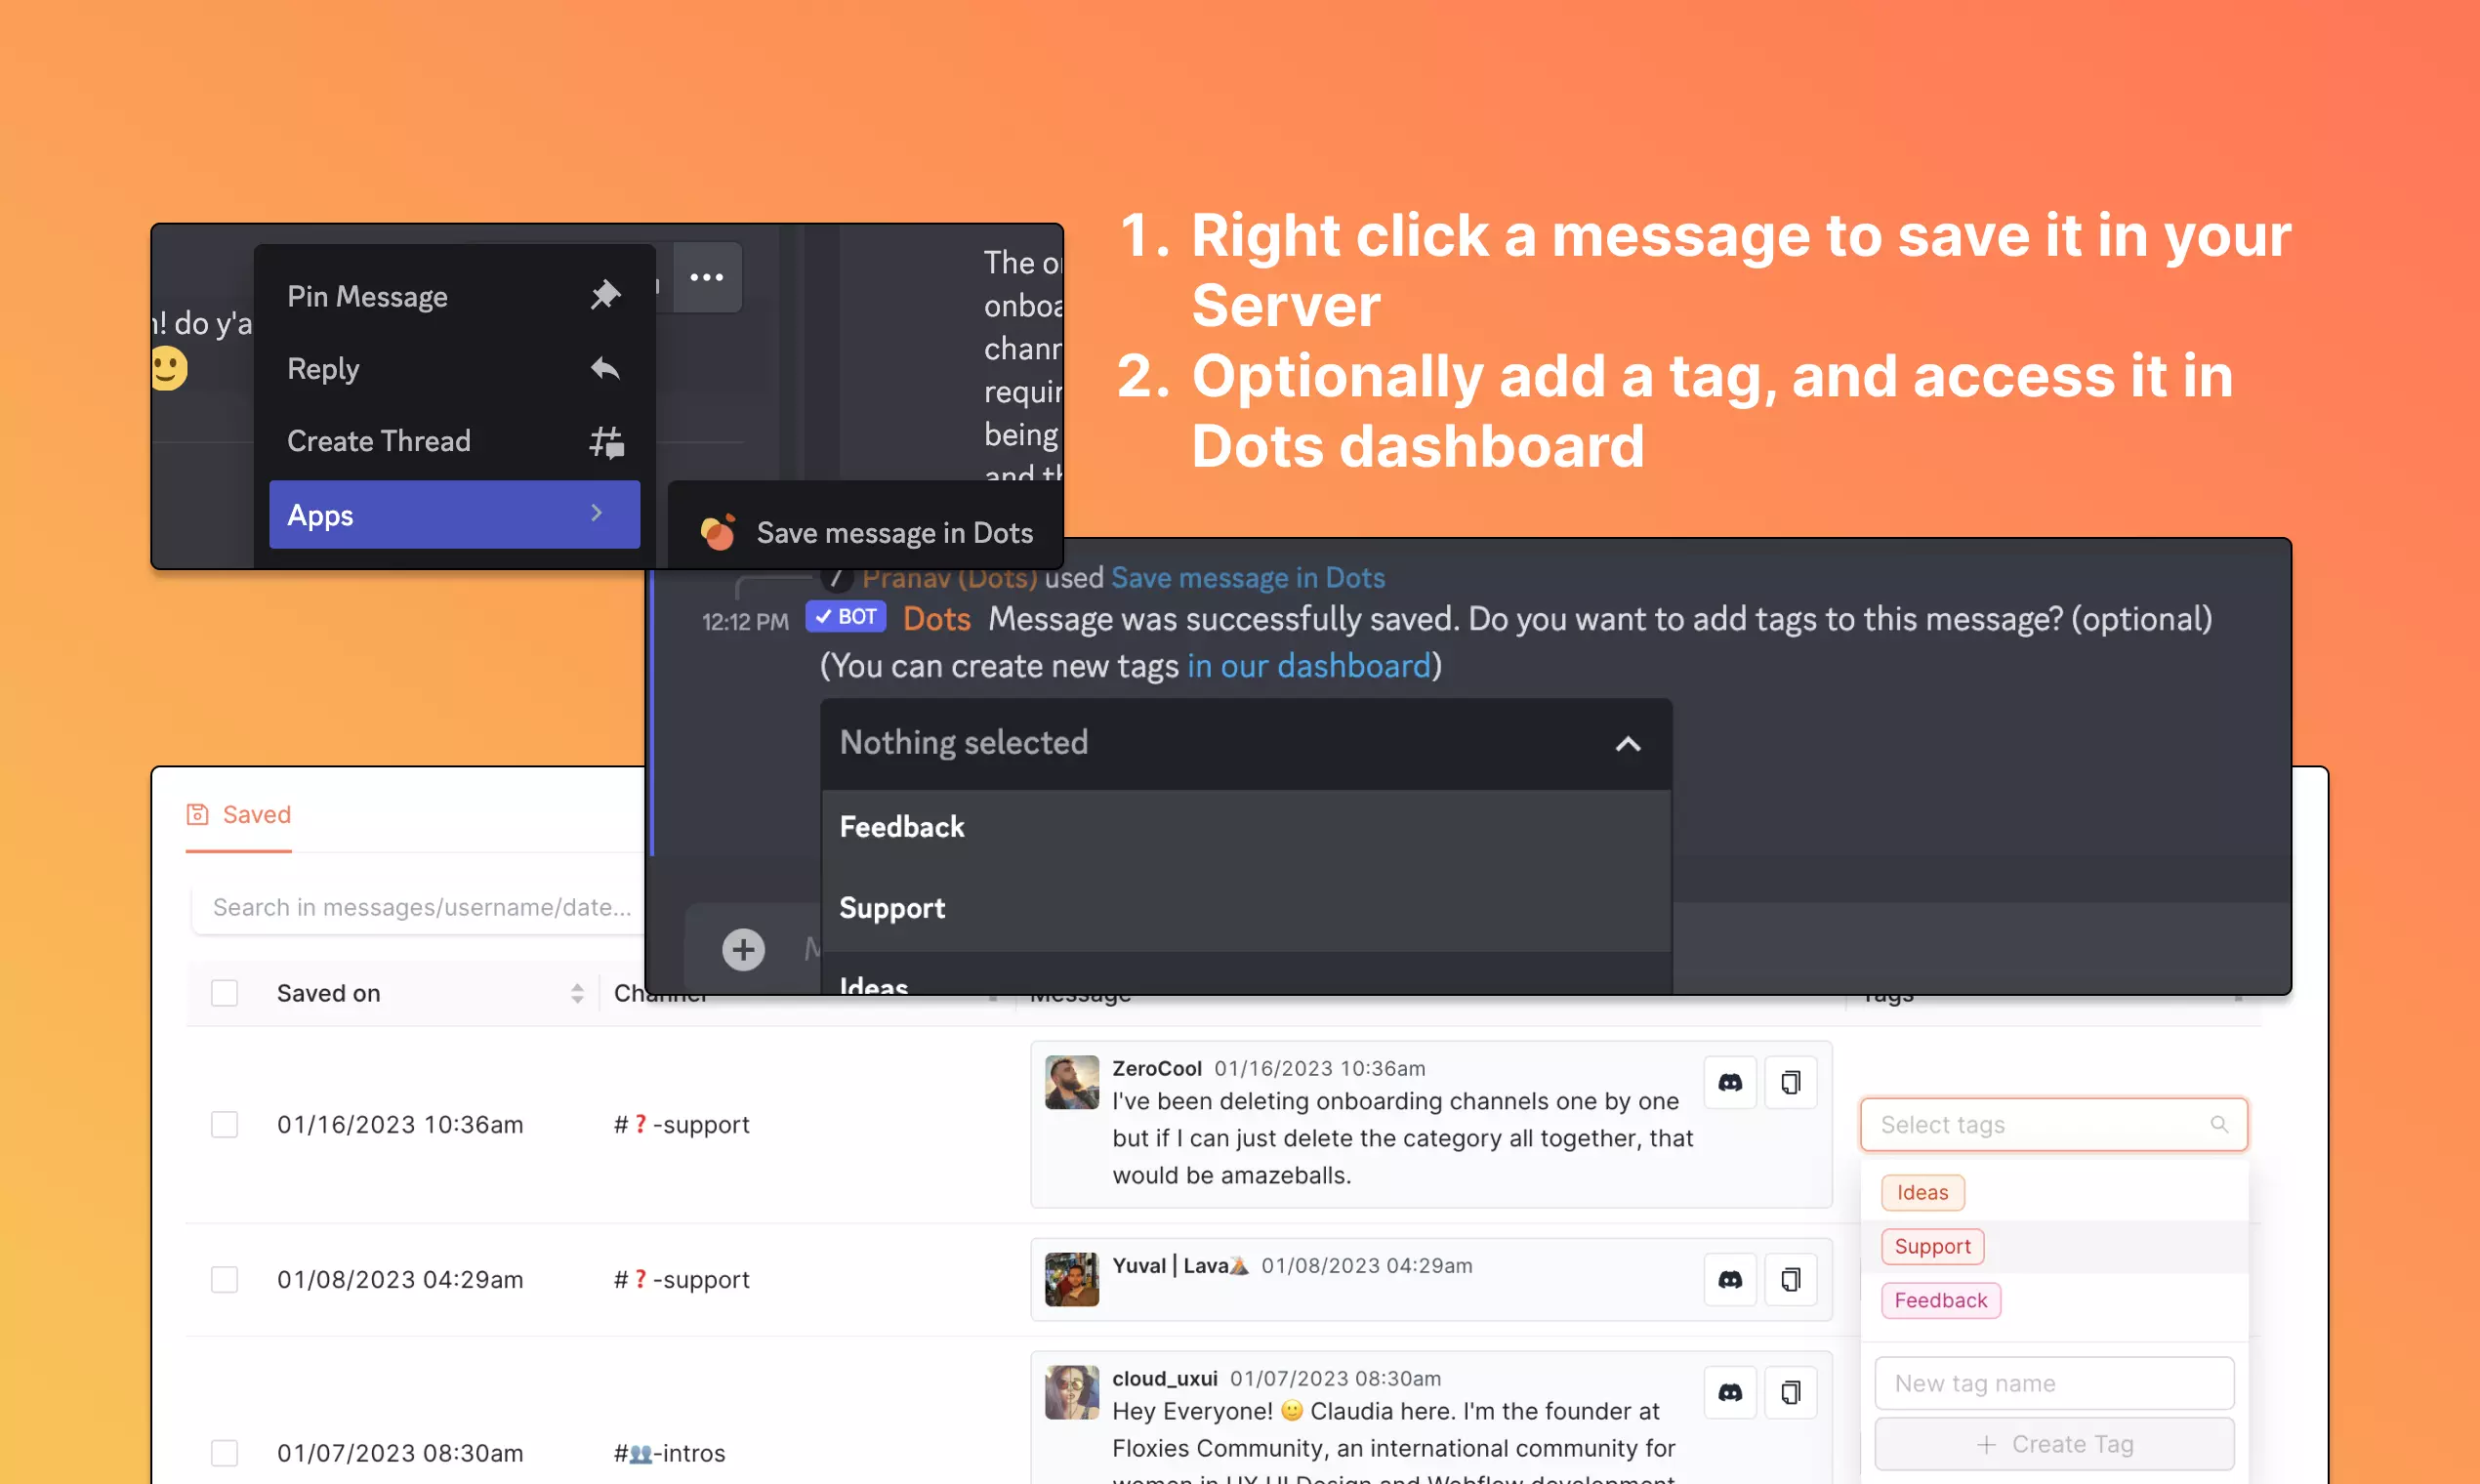Click cloud_uxui's avatar
This screenshot has width=2480, height=1484.
point(1071,1392)
